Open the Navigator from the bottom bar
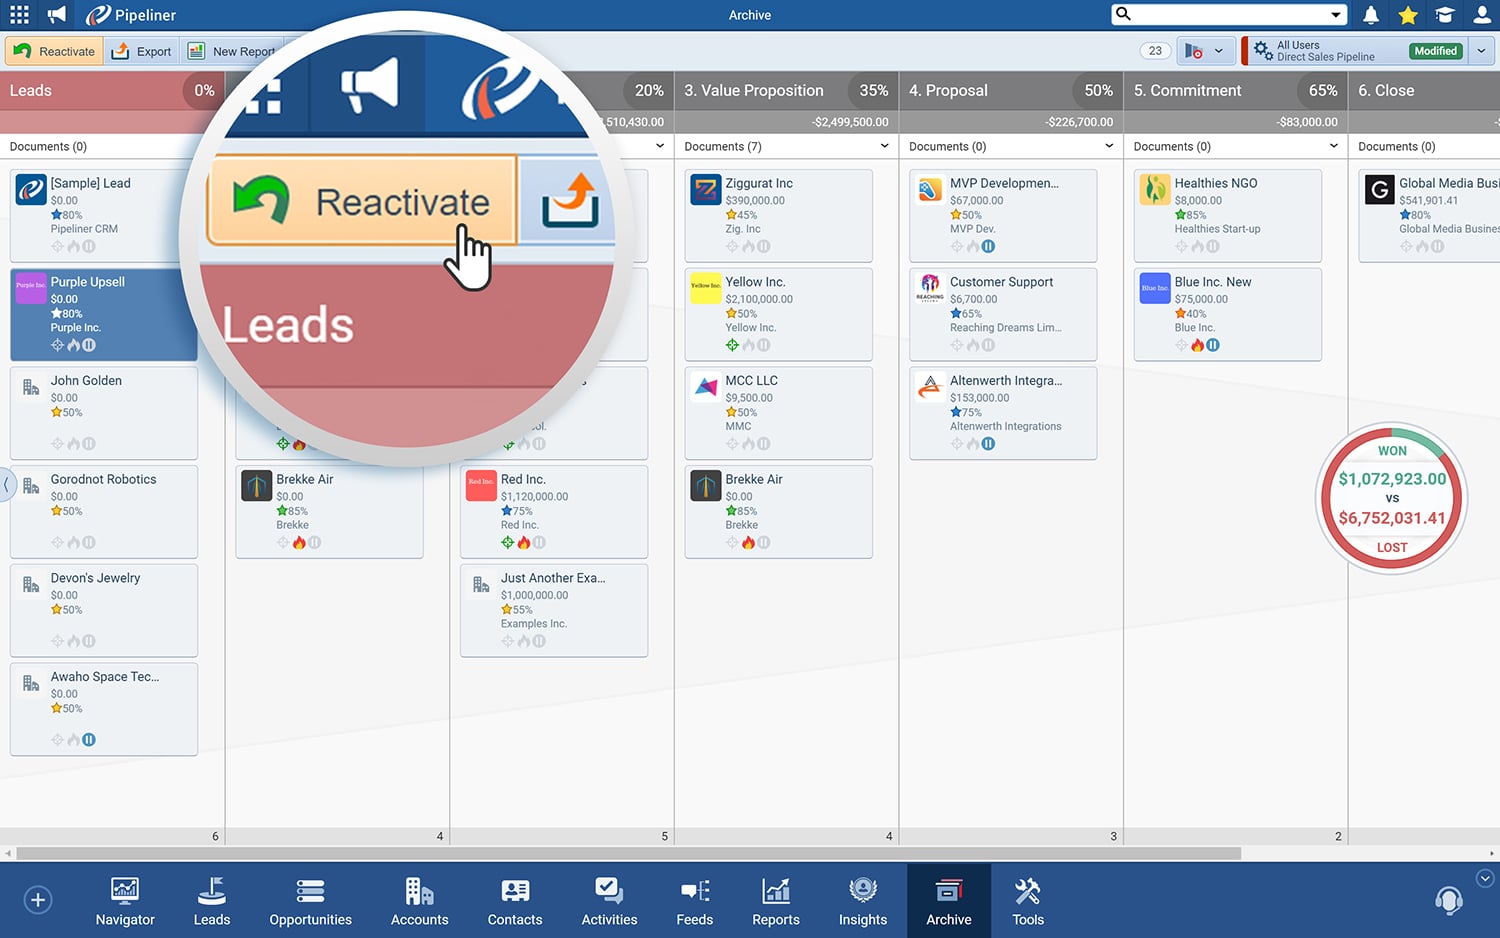Screen dimensions: 1500x938 coord(124,900)
